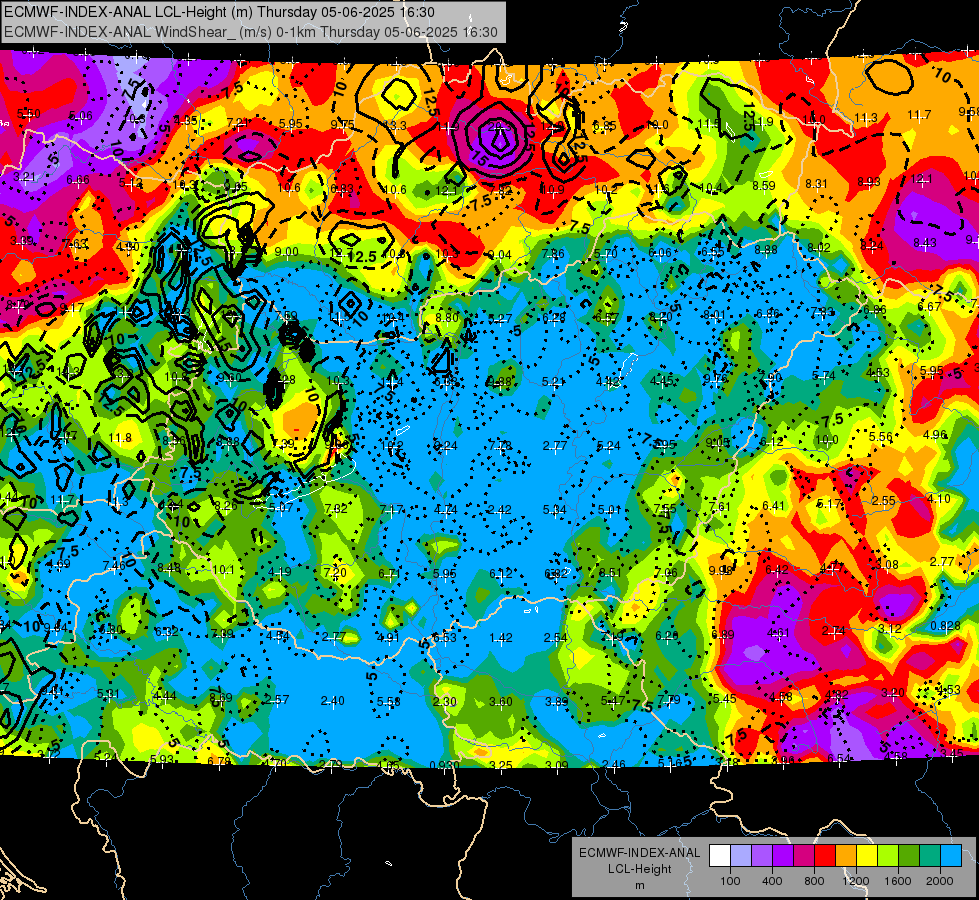Click the wind shear value 3.08
The width and height of the screenshot is (979, 900).
tap(887, 565)
